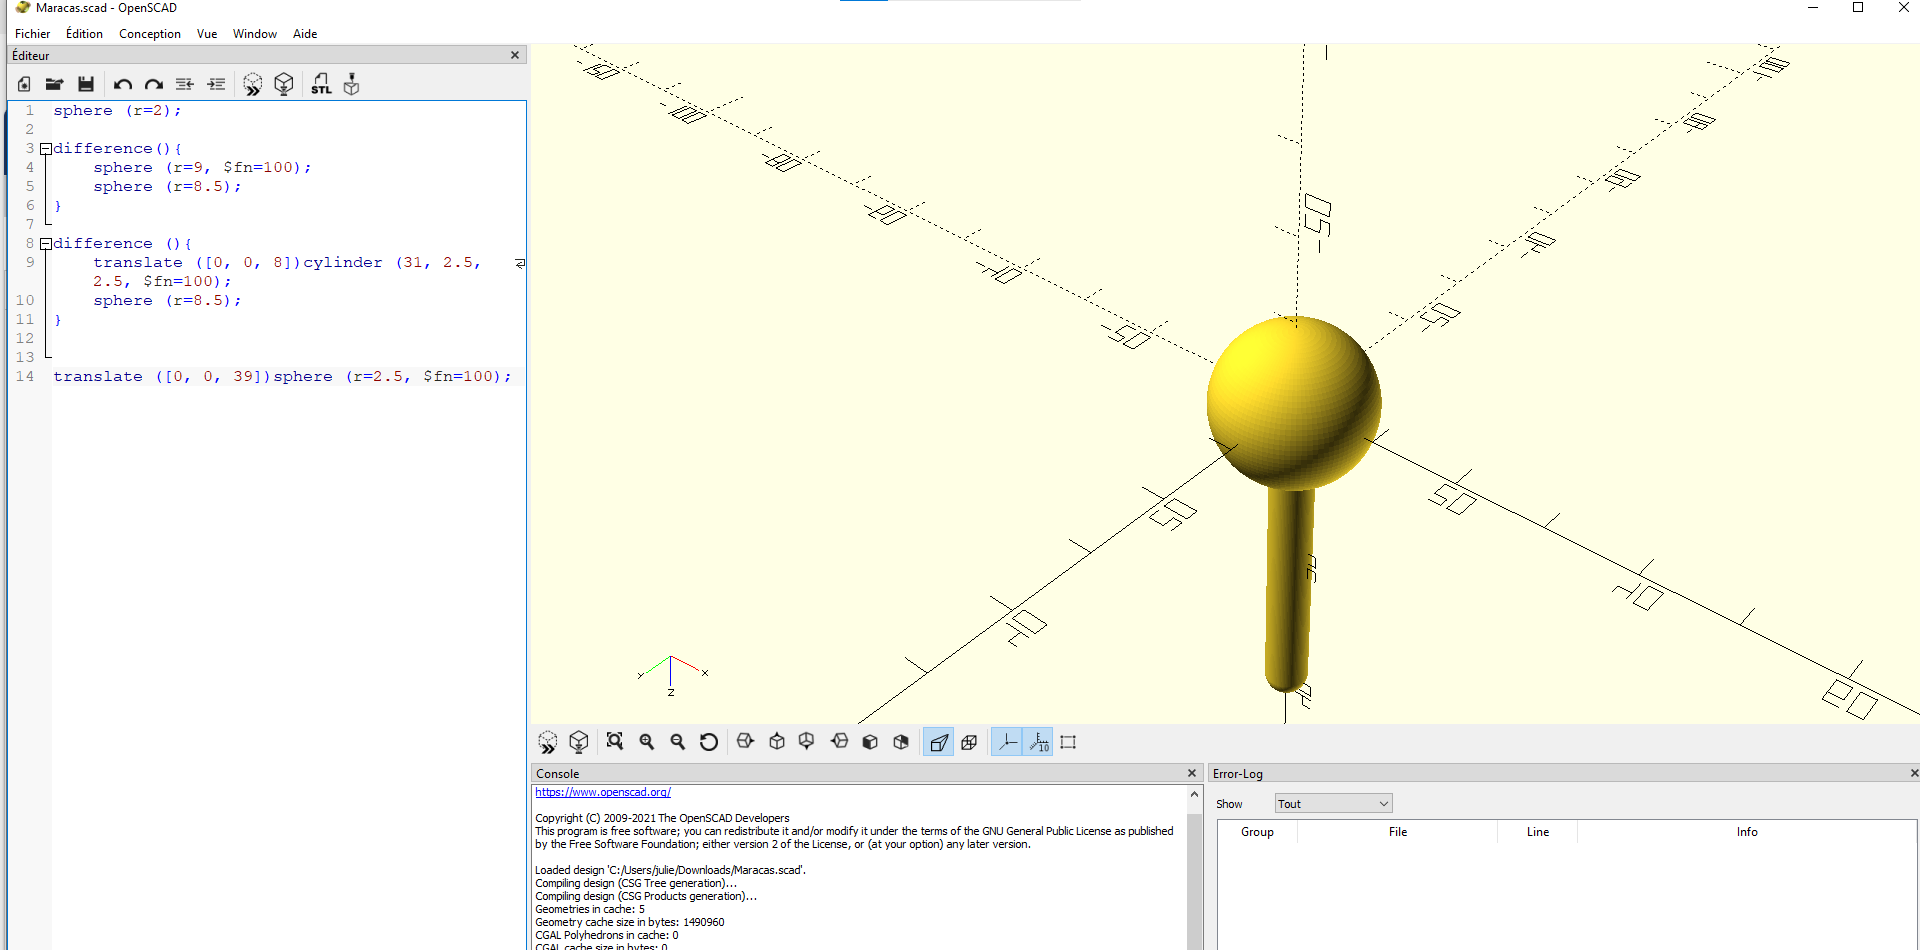Unindent the selected code lines
The image size is (1920, 950).
(x=185, y=84)
